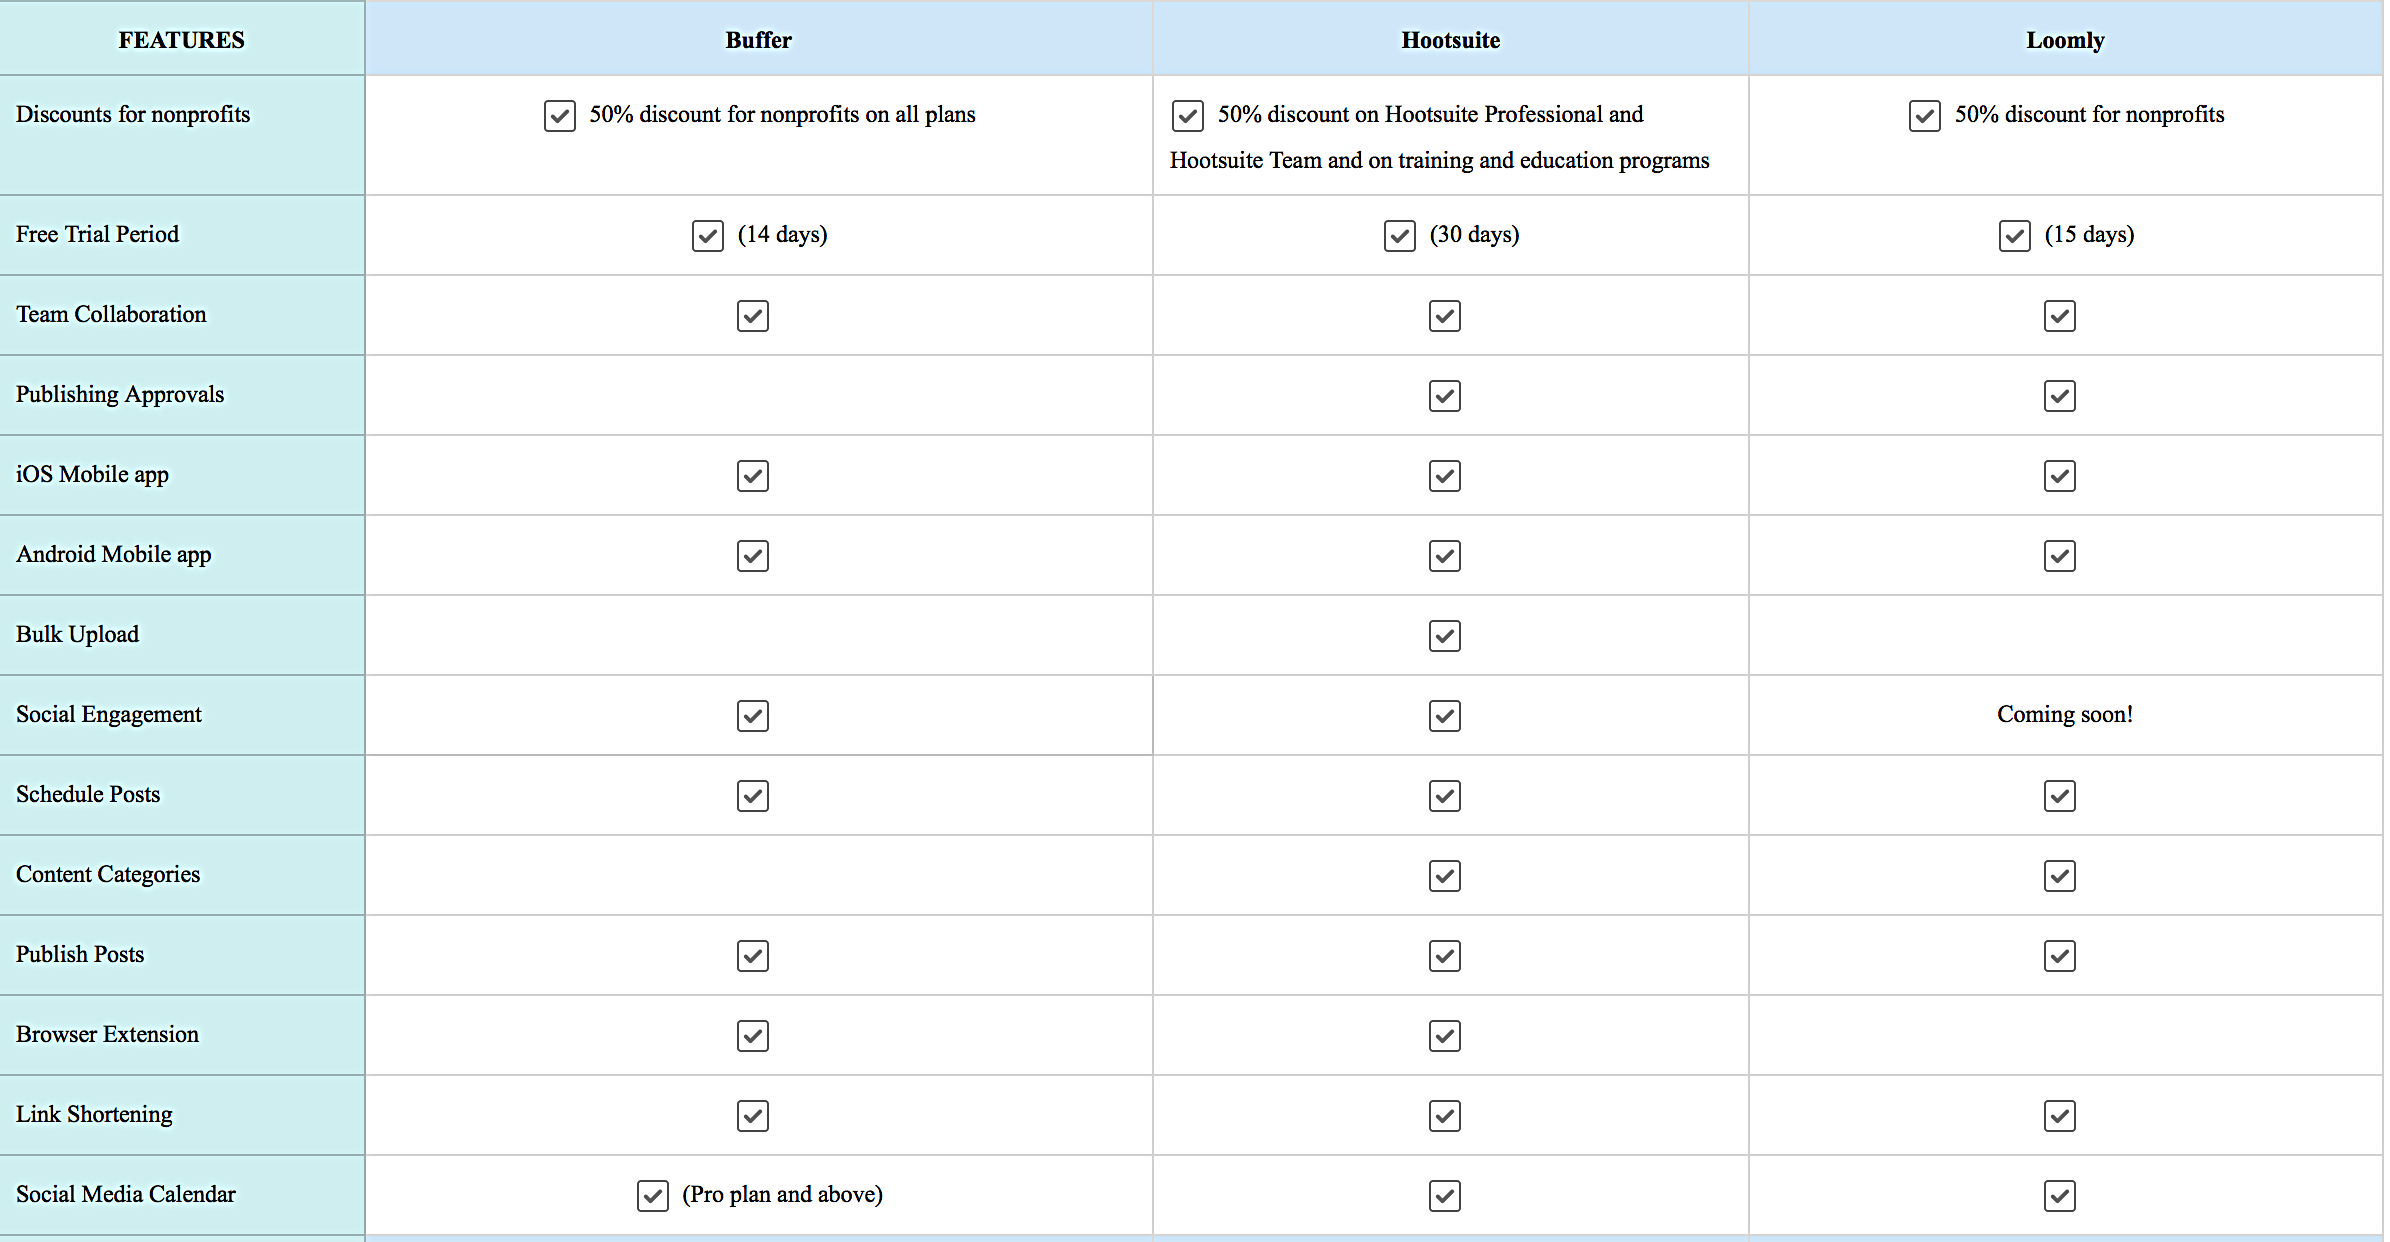Click Hootsuite's Content Categories checkmark

point(1445,876)
